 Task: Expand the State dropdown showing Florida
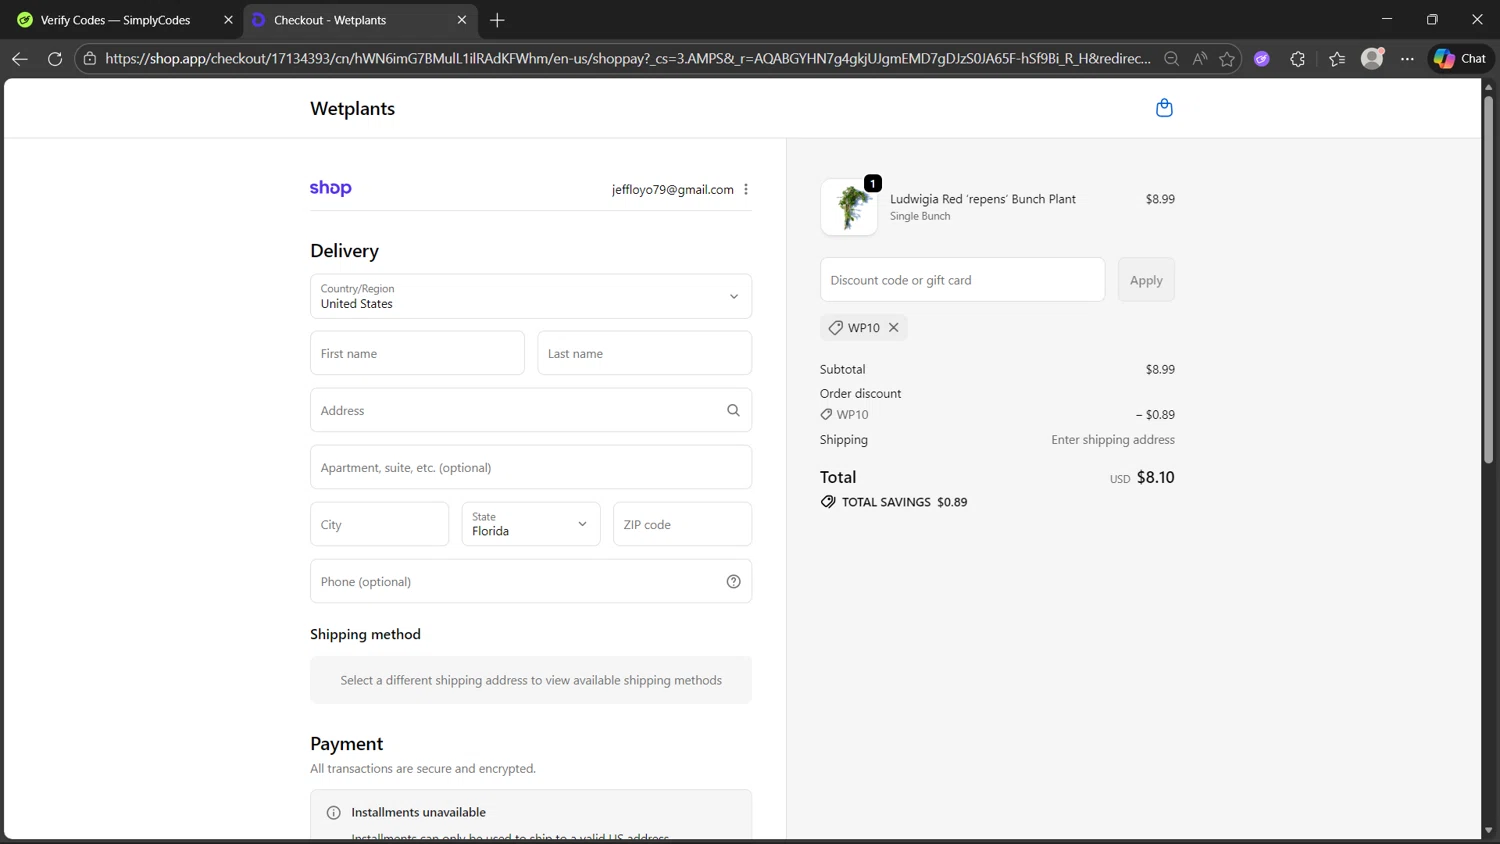click(531, 524)
